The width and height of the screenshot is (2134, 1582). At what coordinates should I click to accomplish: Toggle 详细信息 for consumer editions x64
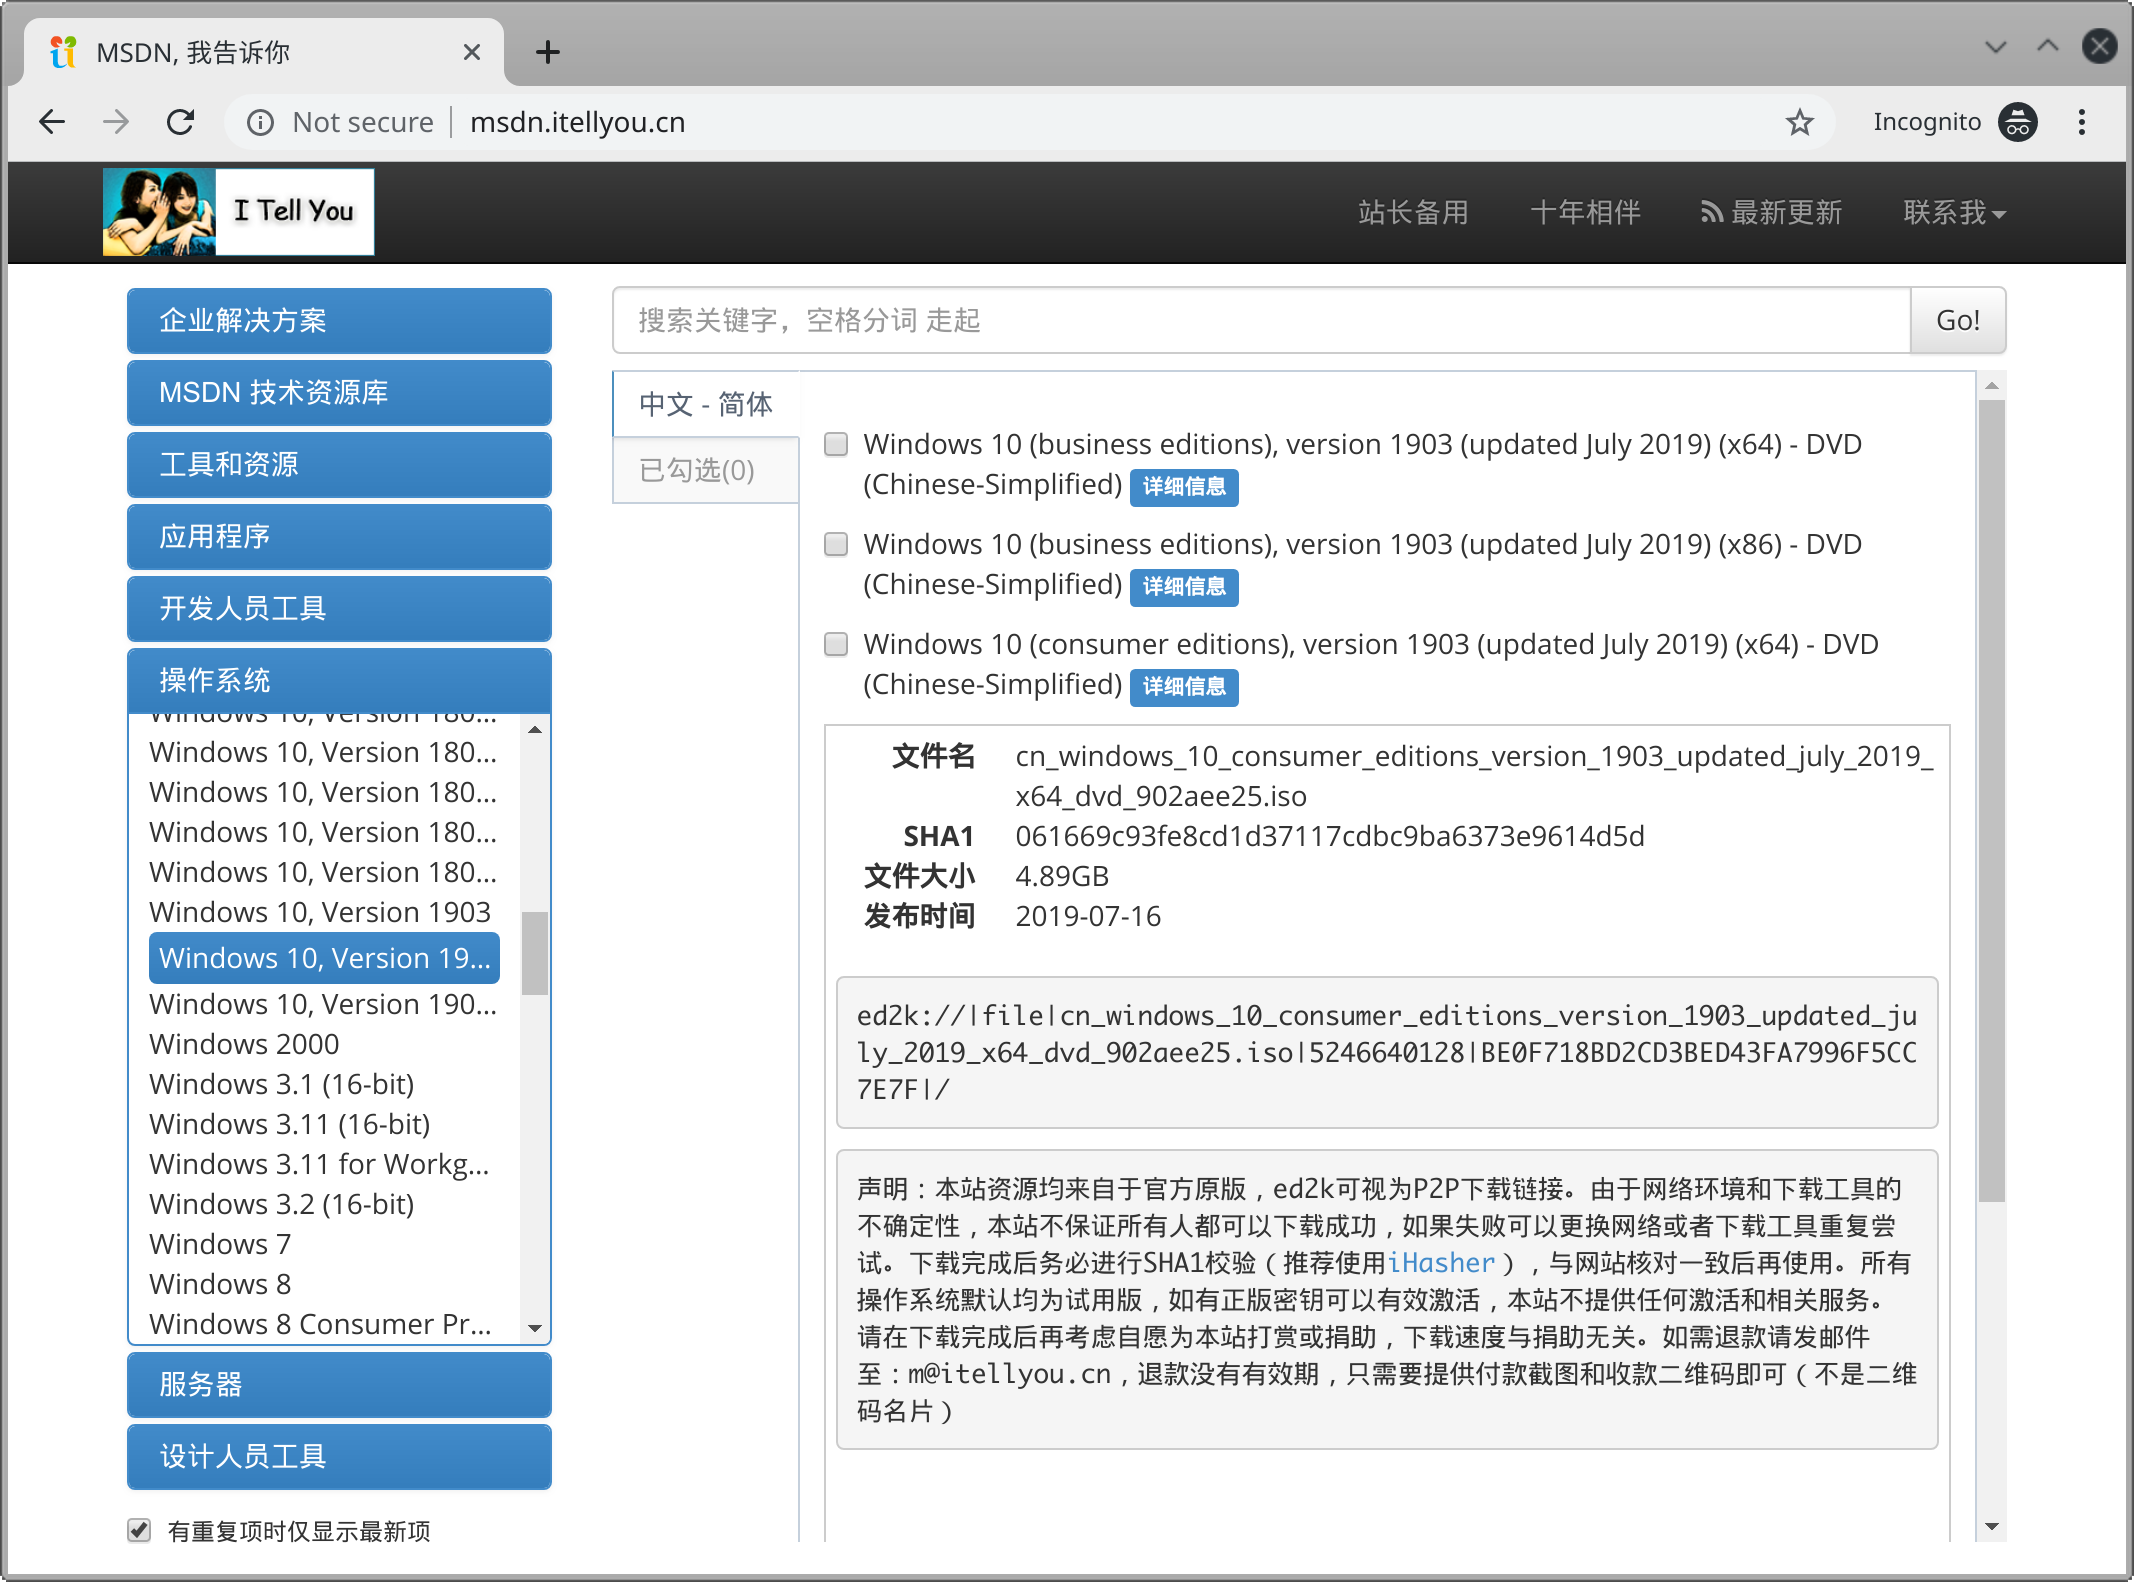1184,687
